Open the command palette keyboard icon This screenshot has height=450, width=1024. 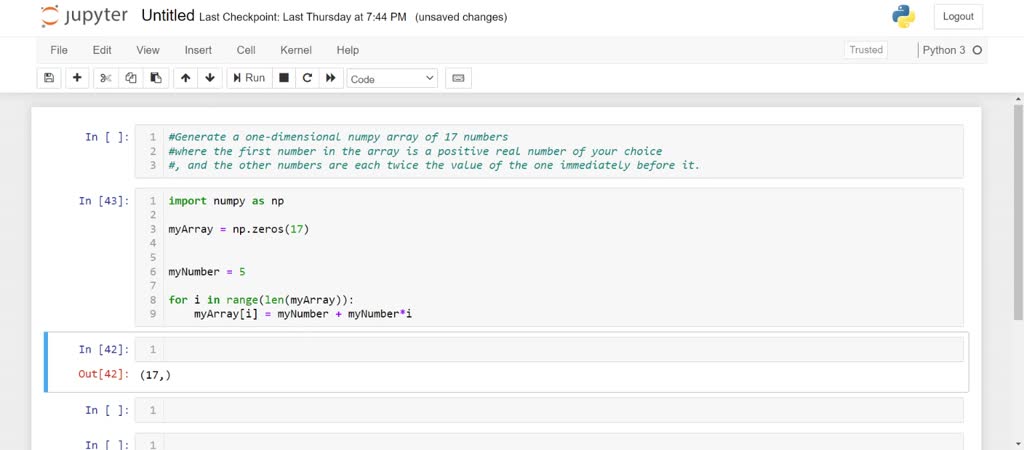[459, 78]
